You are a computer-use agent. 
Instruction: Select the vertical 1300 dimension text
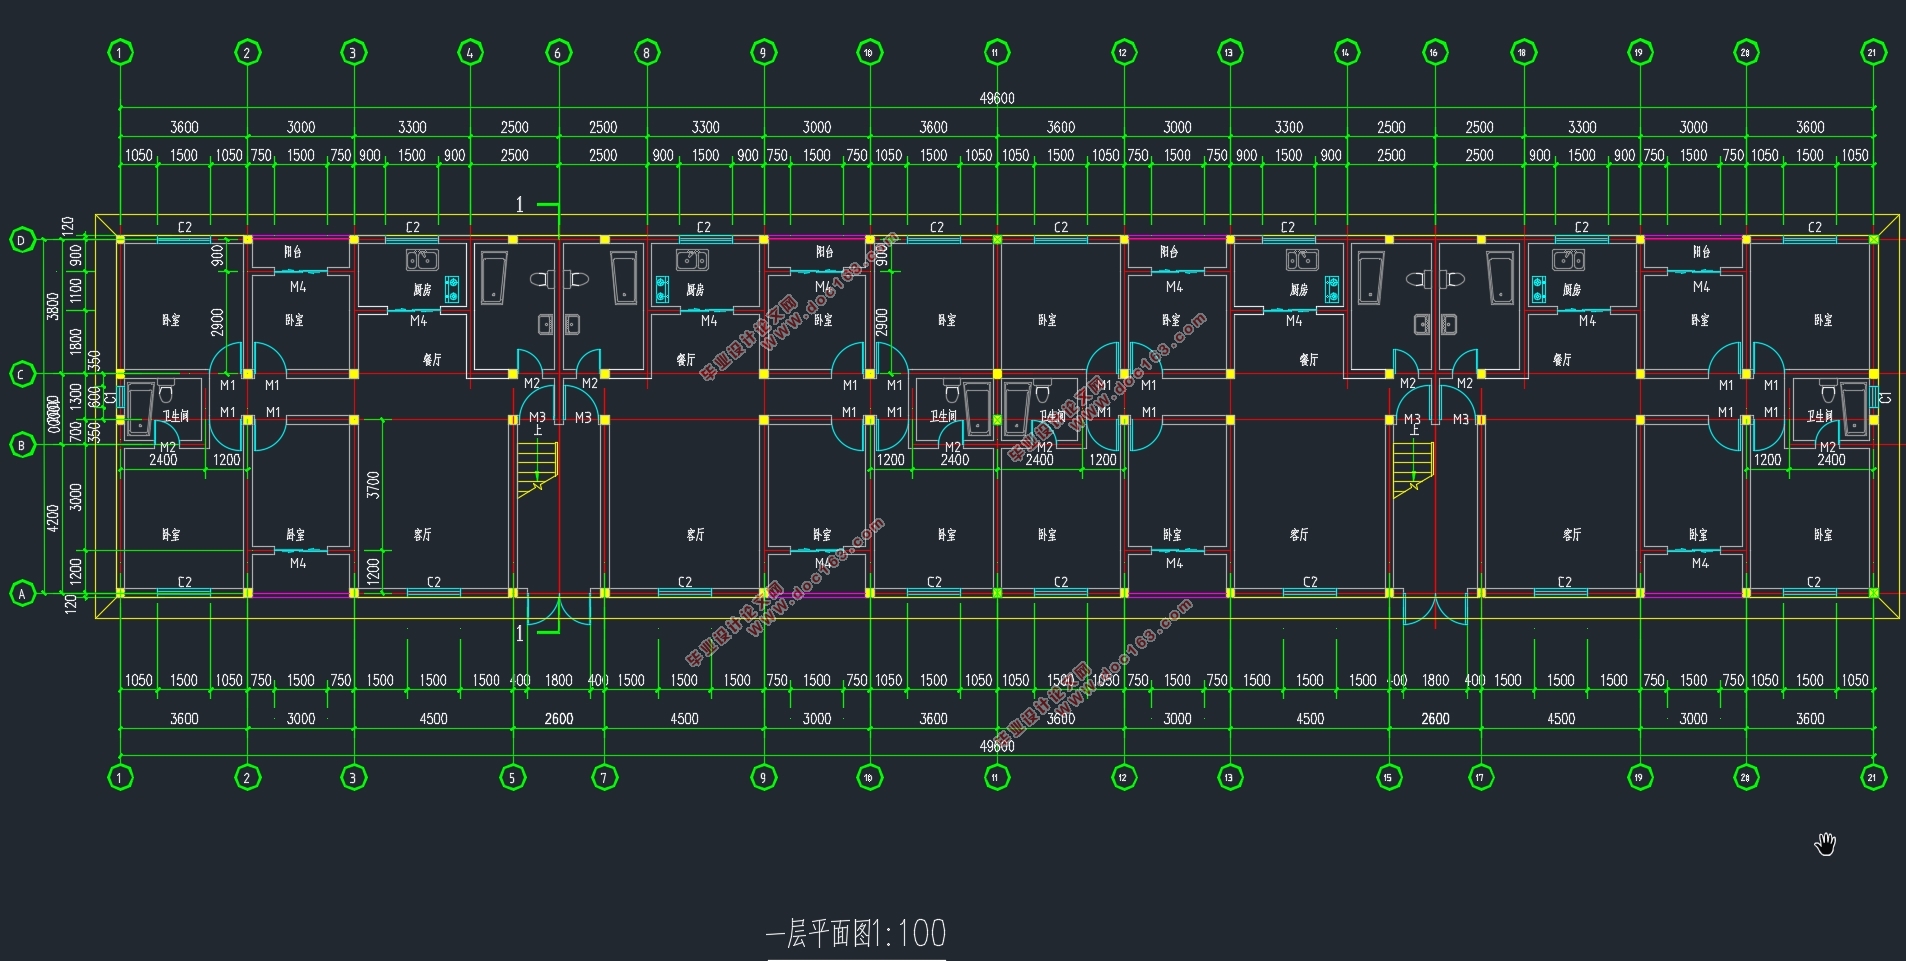pos(76,396)
